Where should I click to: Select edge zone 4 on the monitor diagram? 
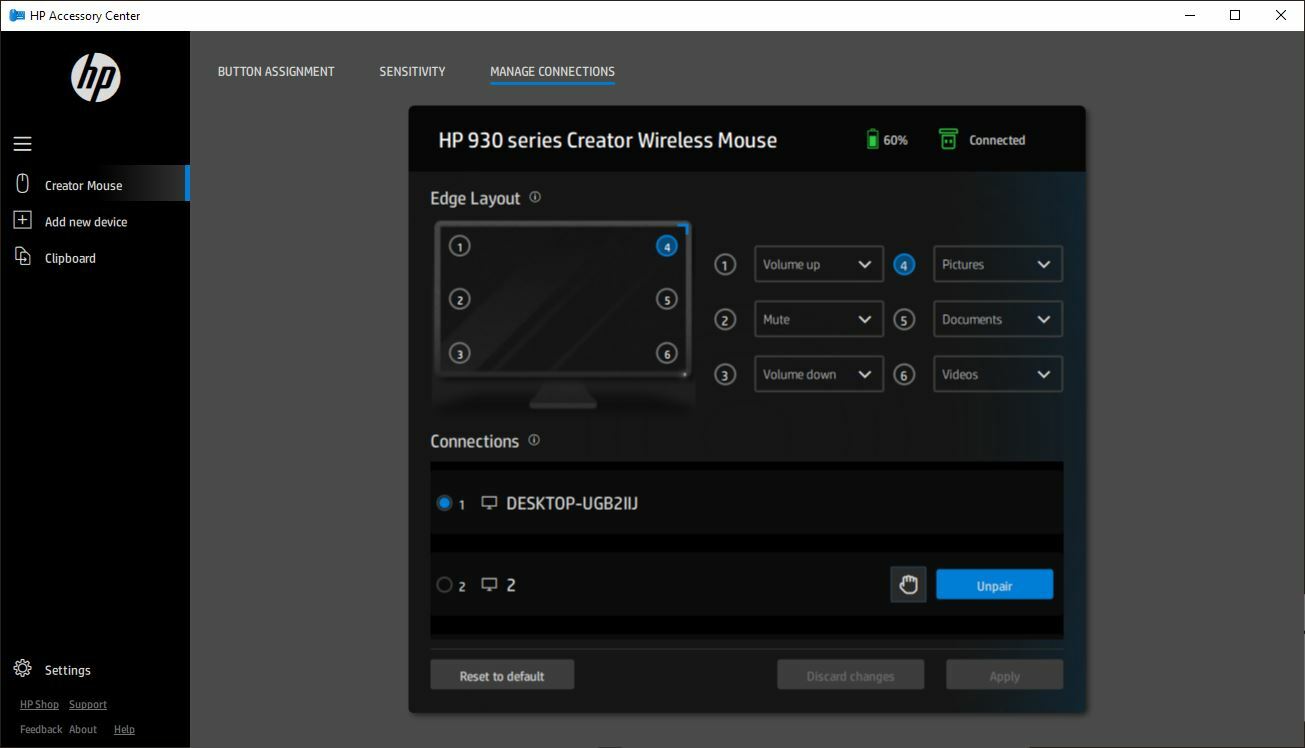666,245
